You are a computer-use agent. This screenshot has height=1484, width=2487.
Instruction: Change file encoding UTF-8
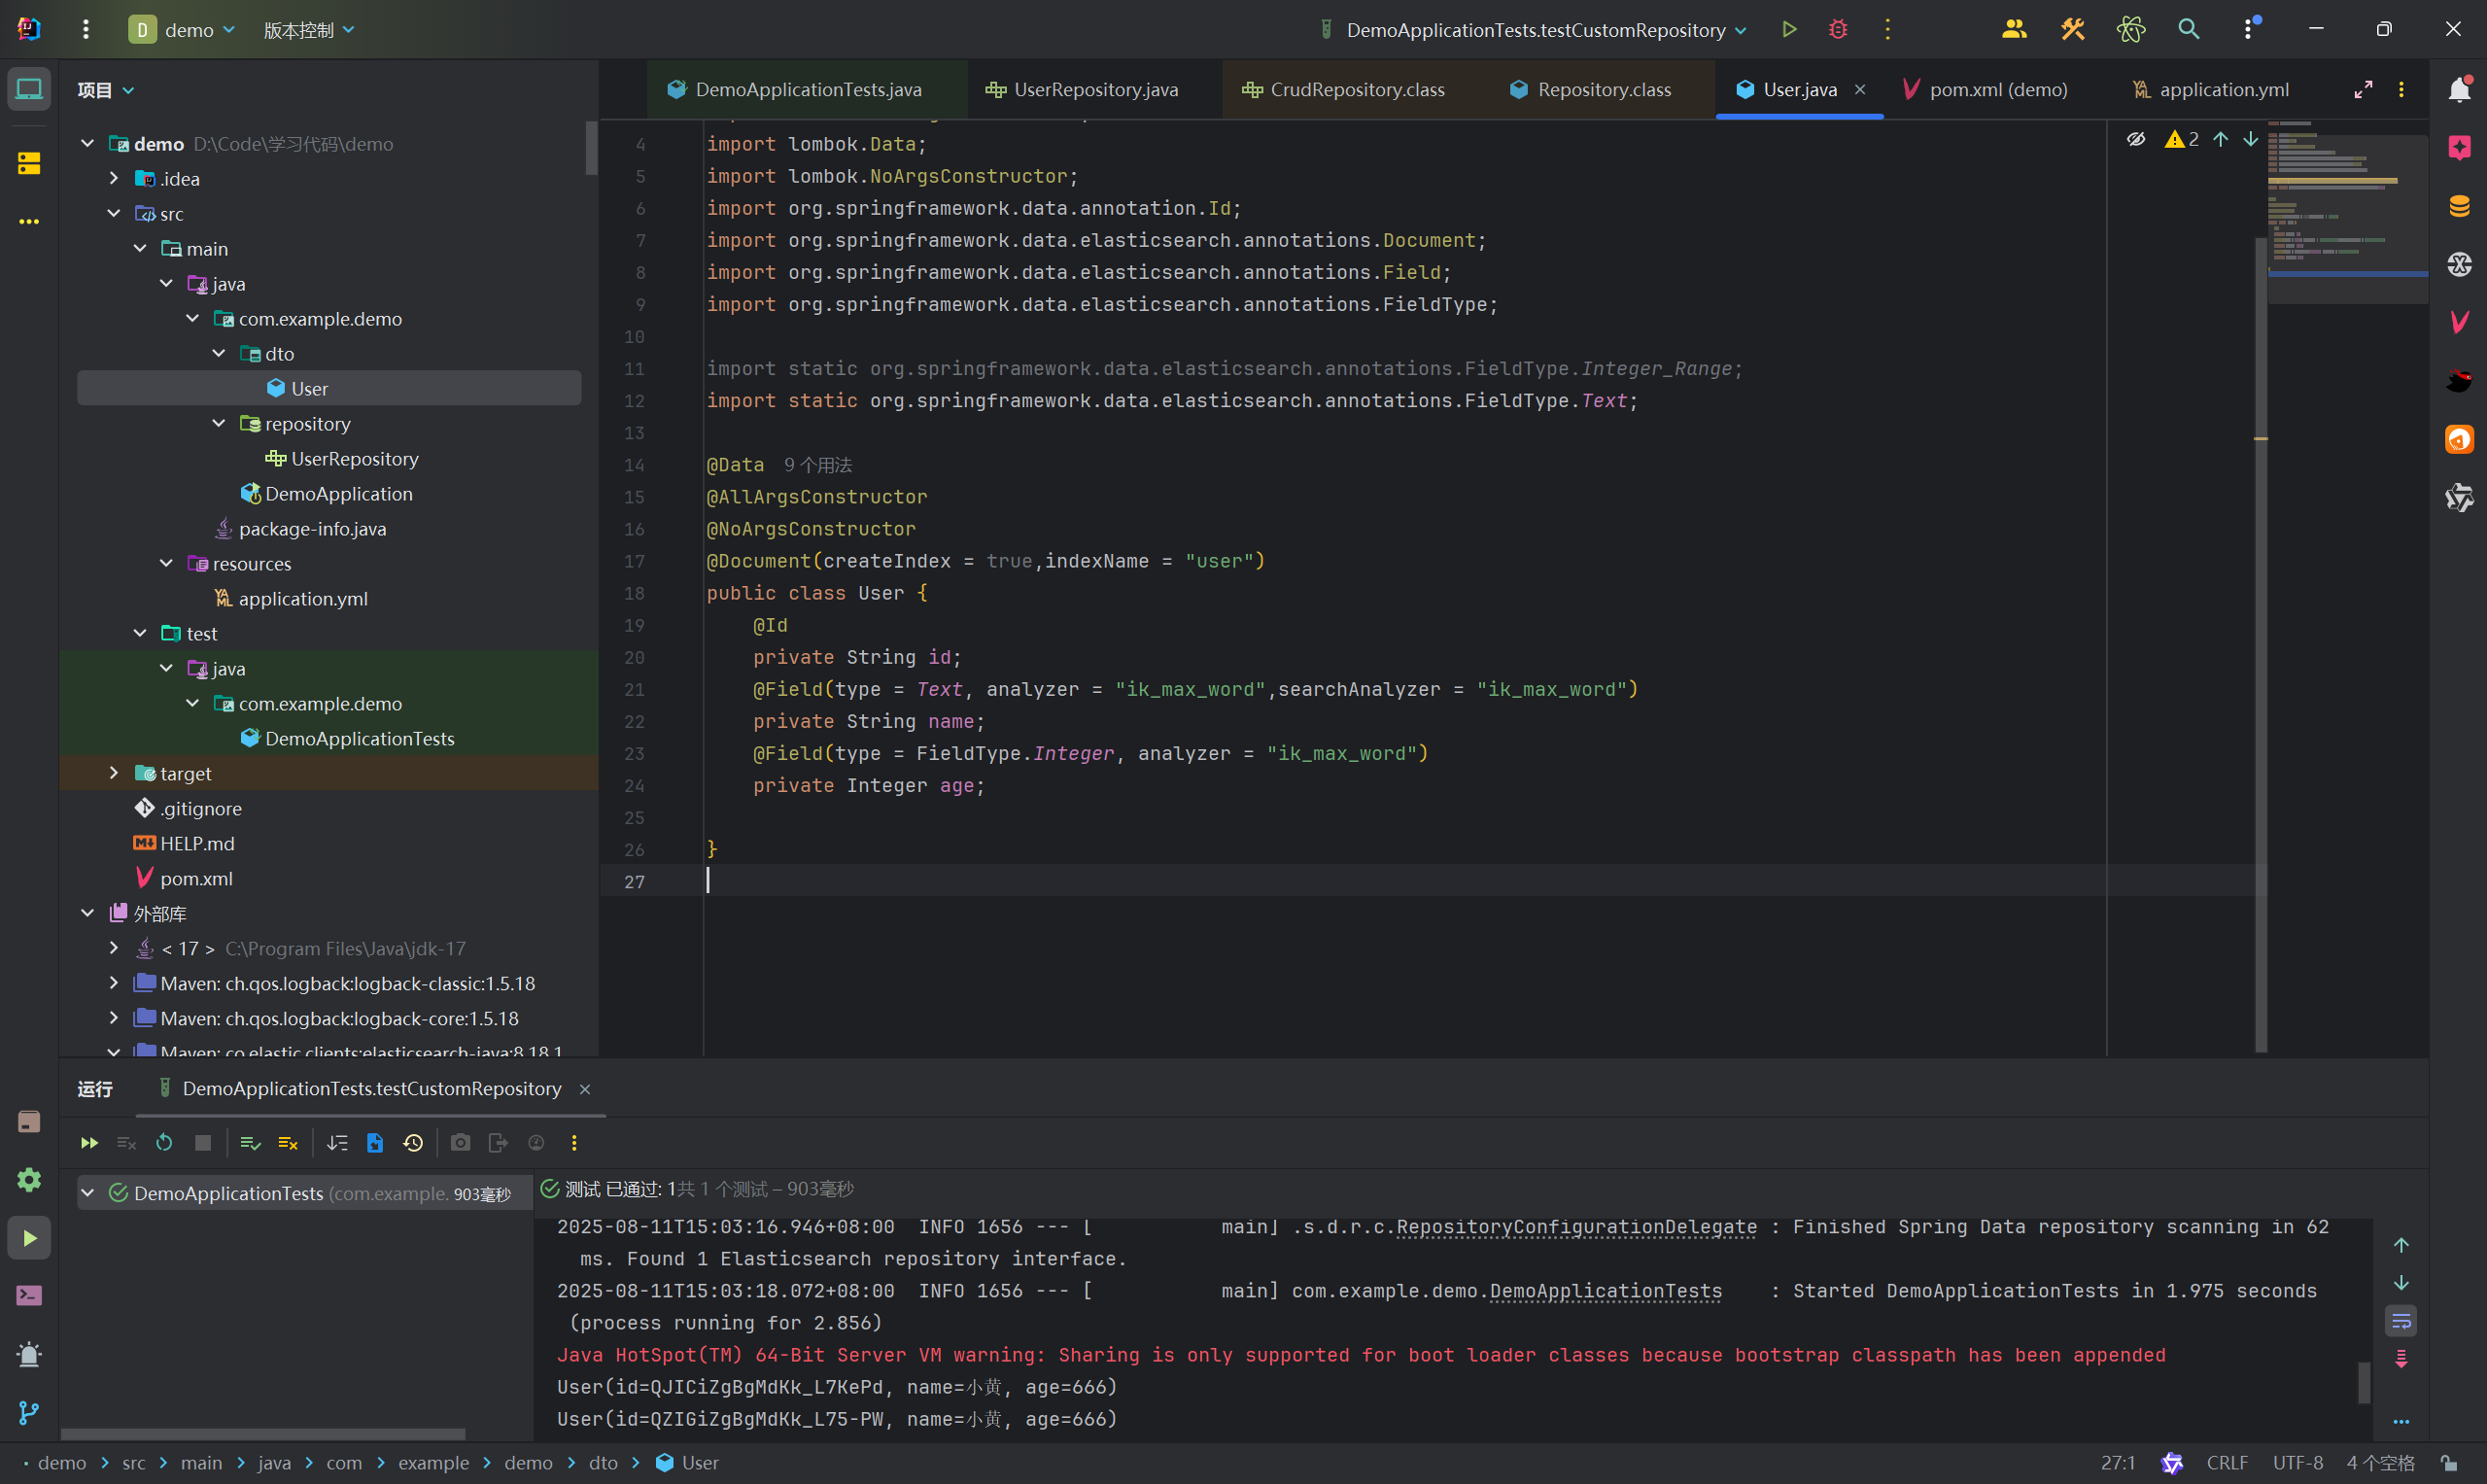tap(2298, 1463)
